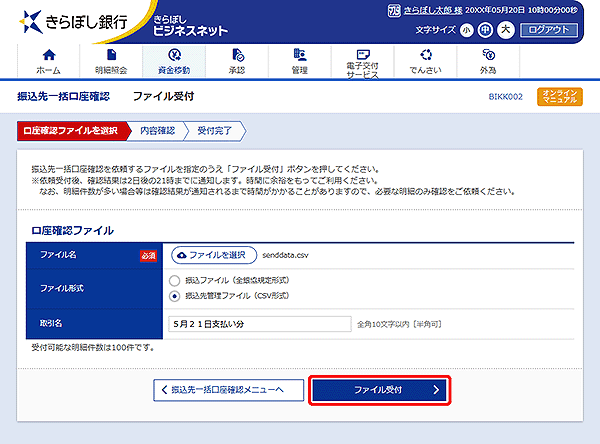Screen dimensions: 600x444
Task: Open the 外為 foreign exchange icon
Action: [488, 55]
